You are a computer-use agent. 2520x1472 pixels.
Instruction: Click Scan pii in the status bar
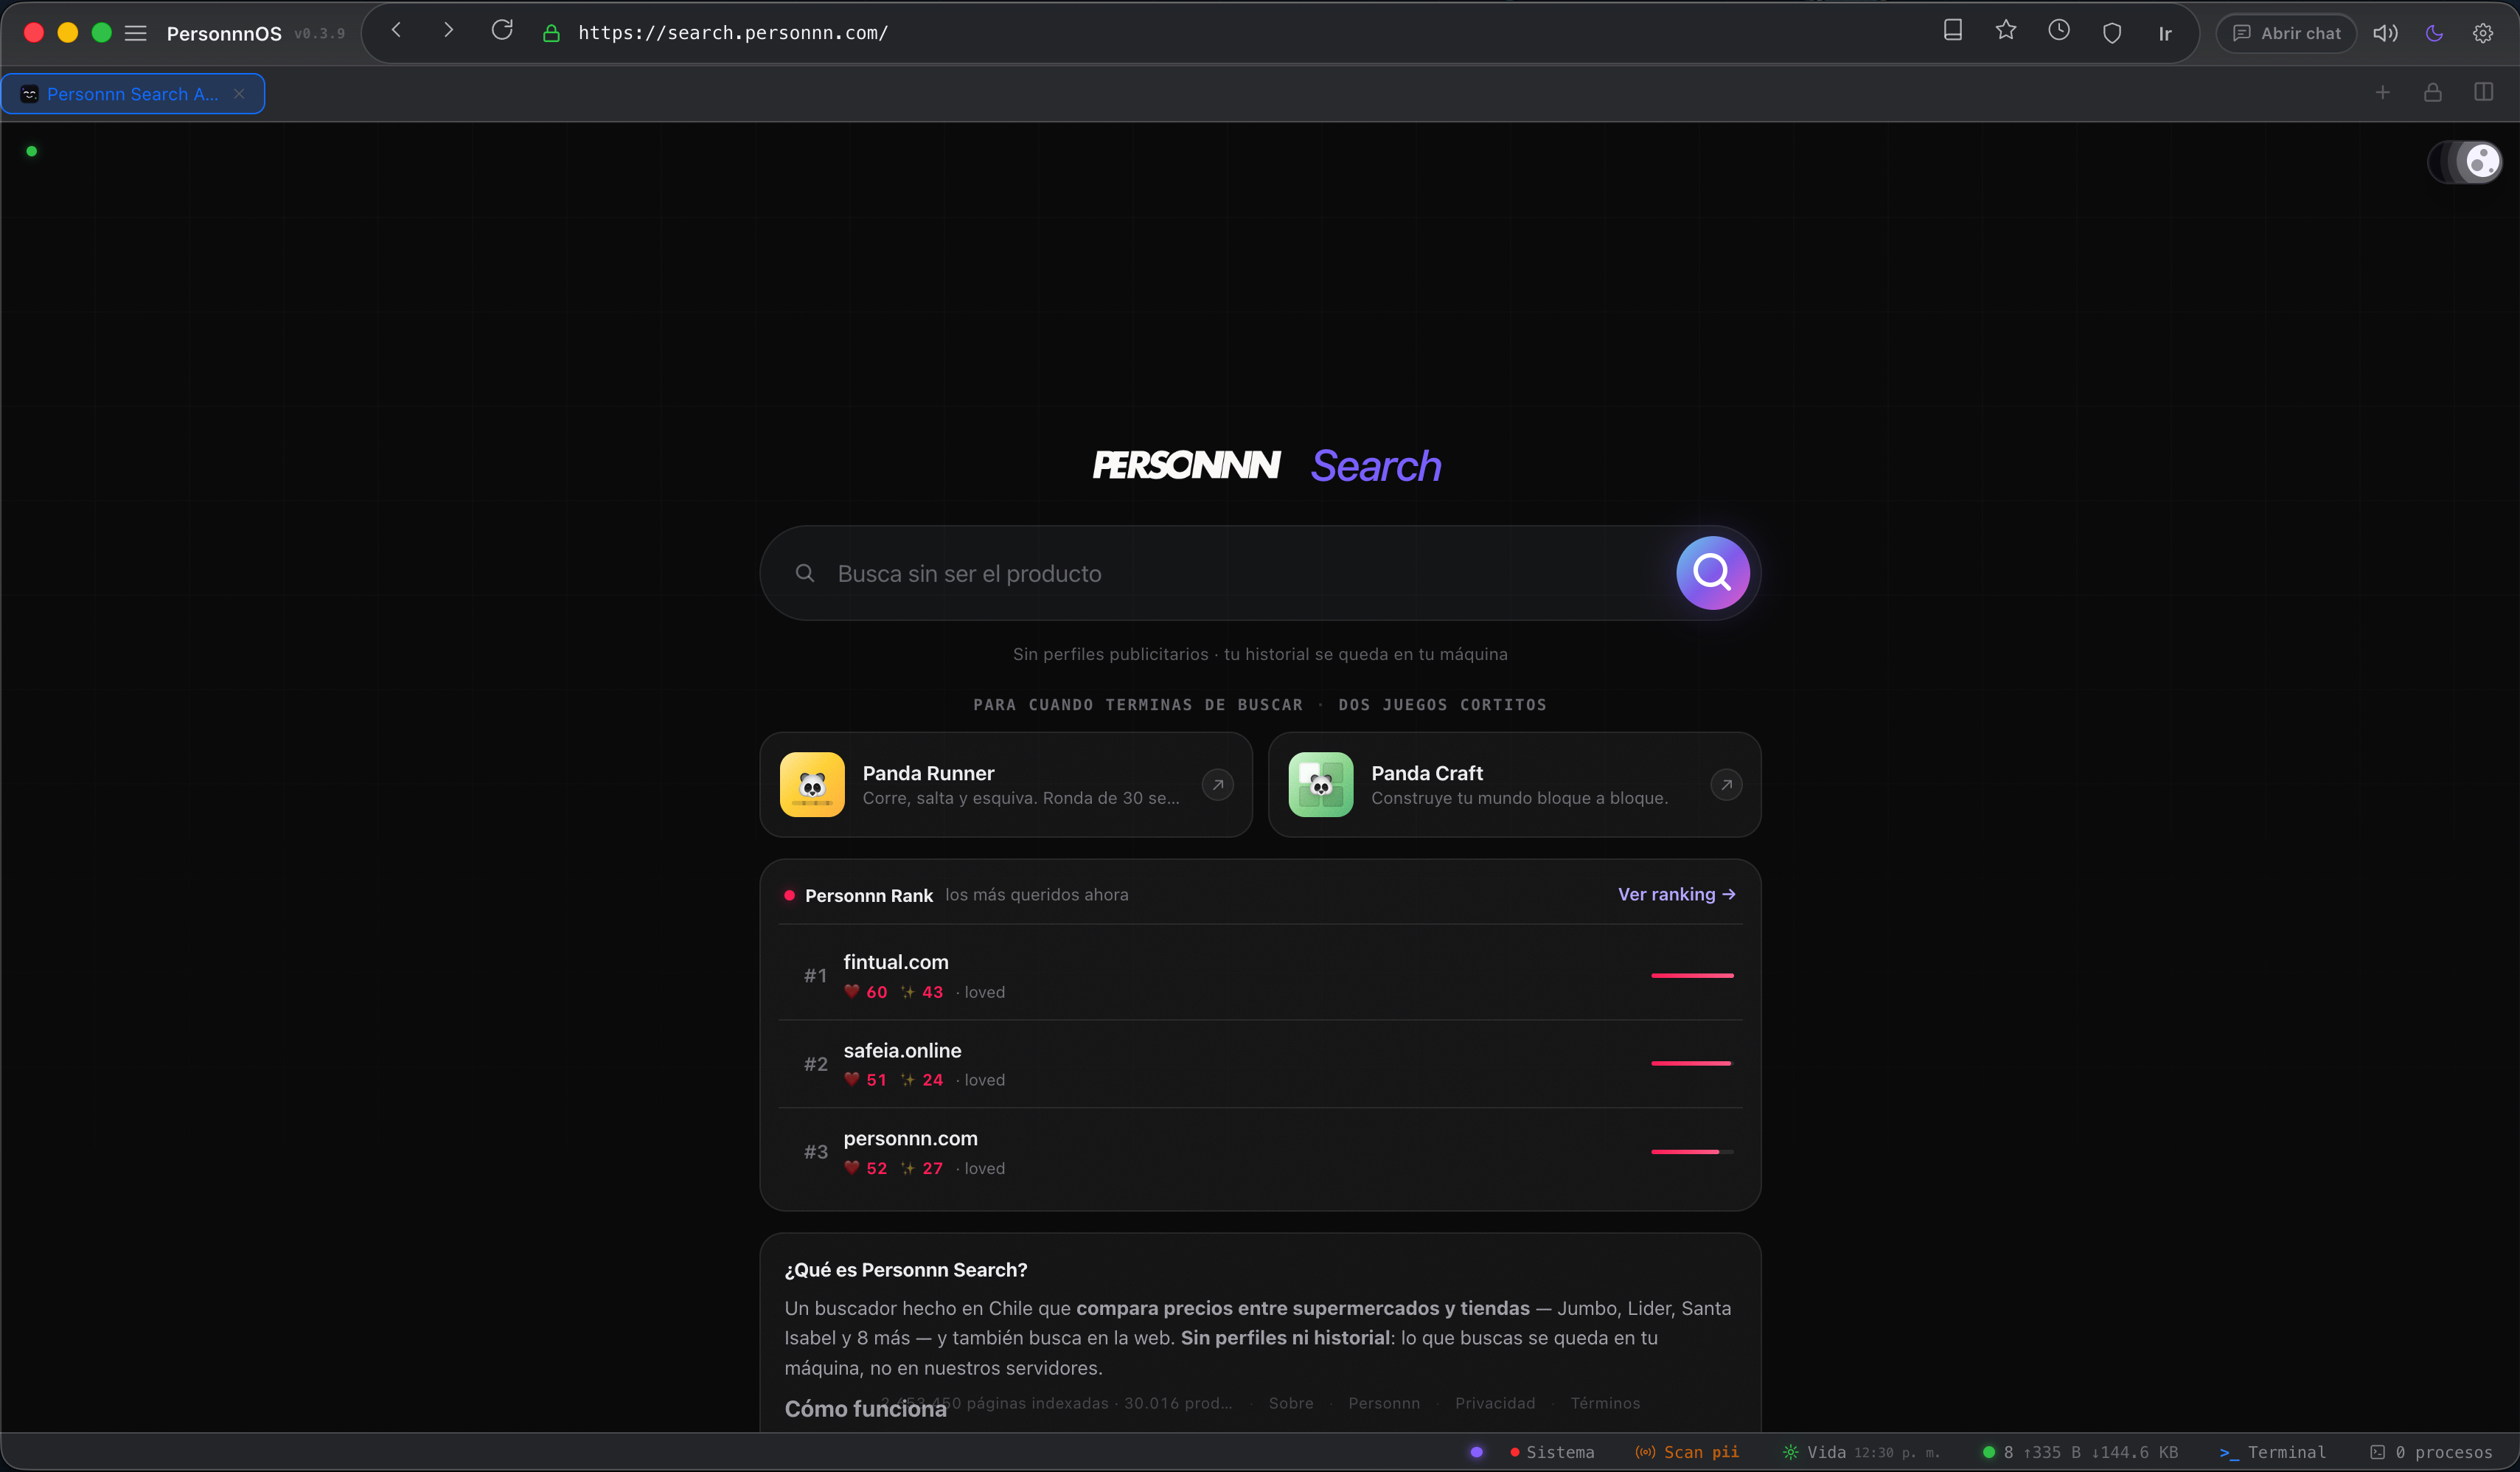pyautogui.click(x=1687, y=1452)
